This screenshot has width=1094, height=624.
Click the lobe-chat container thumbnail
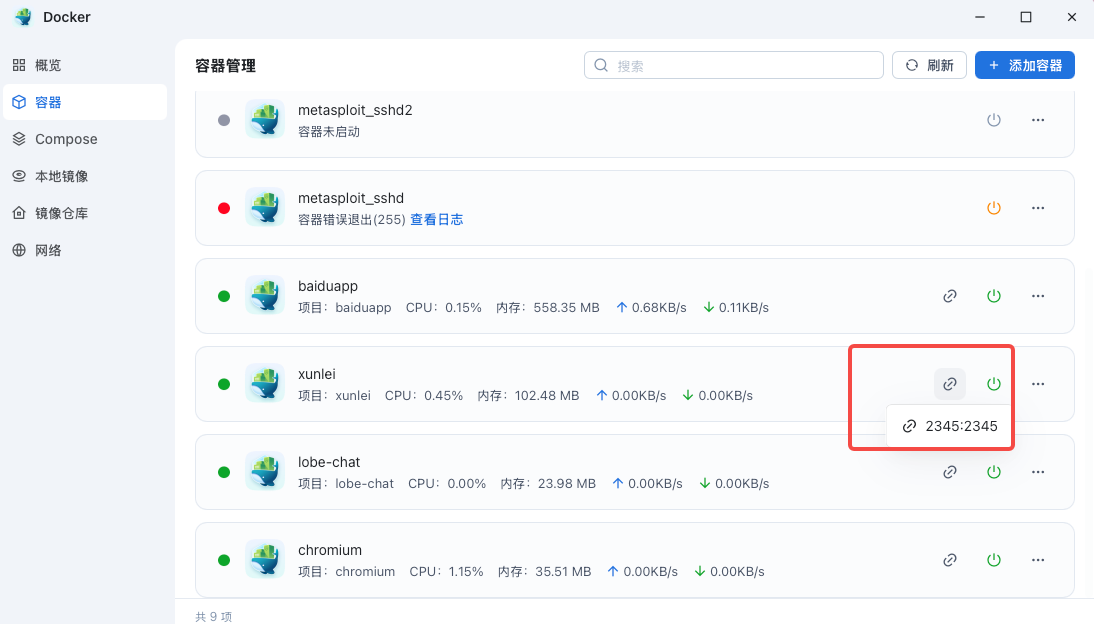(x=265, y=471)
